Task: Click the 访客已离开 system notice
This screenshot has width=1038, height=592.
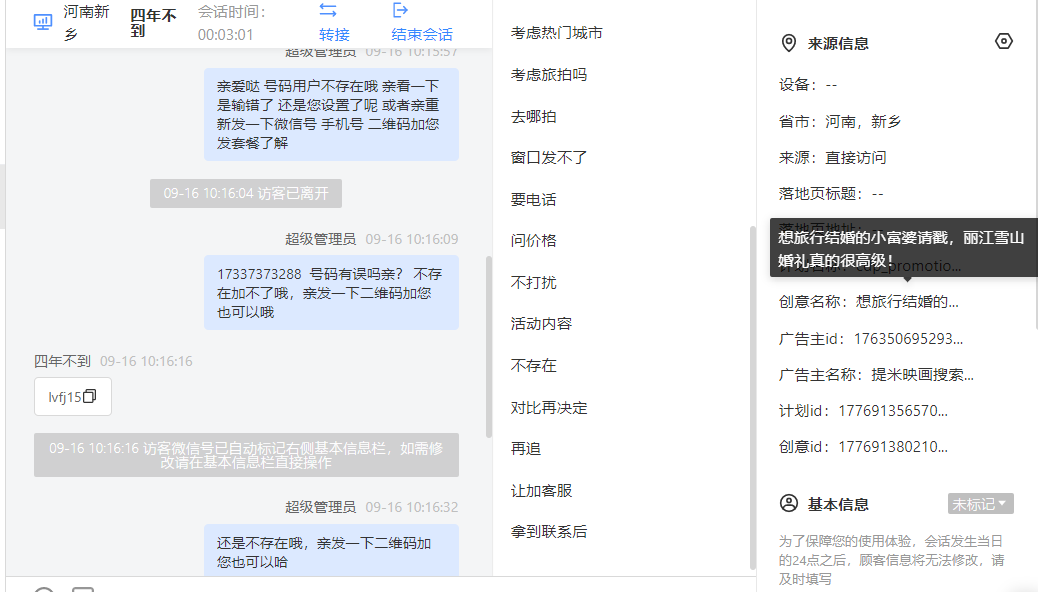Action: (x=246, y=193)
